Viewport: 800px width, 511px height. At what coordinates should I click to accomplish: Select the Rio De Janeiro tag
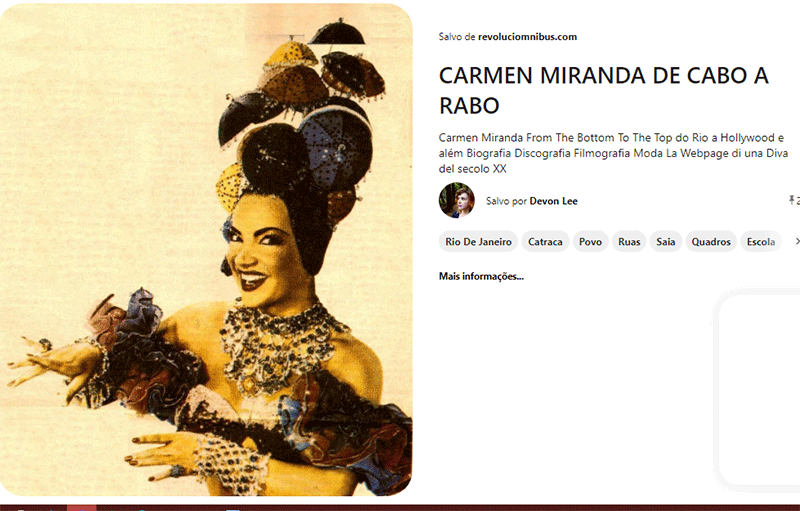(x=479, y=242)
